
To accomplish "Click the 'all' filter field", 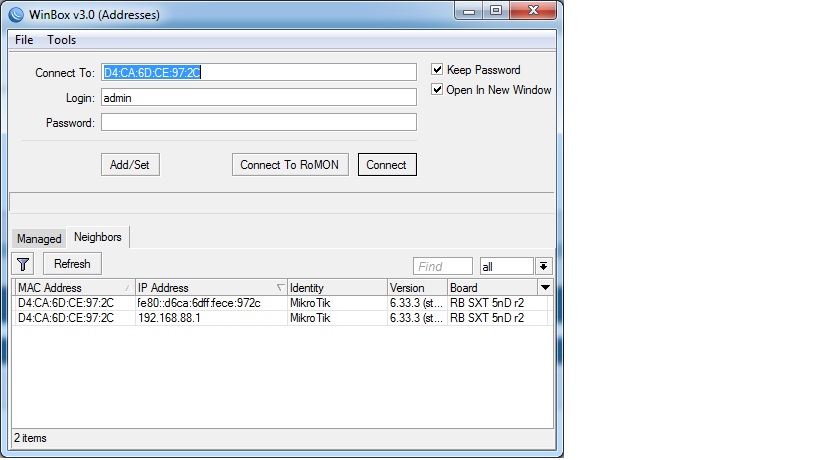I will [506, 266].
